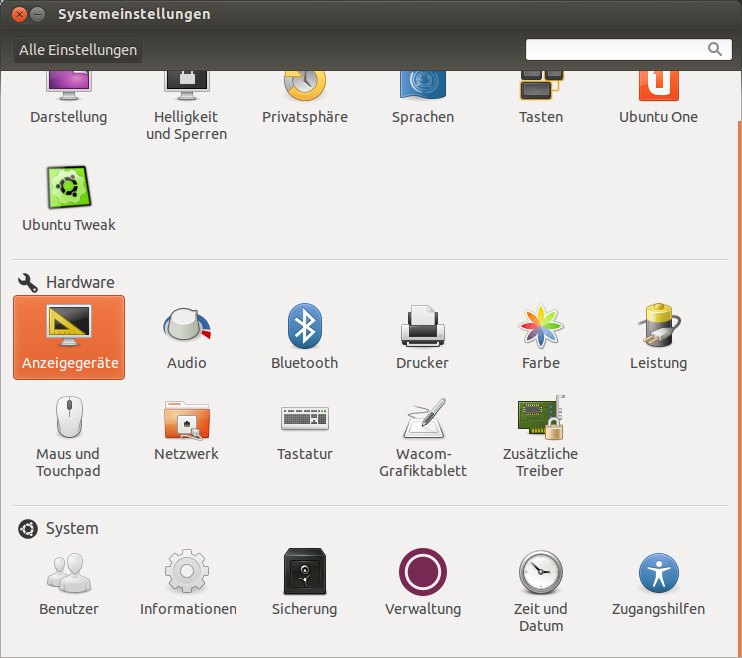Open Benutzer user accounts

(x=69, y=582)
